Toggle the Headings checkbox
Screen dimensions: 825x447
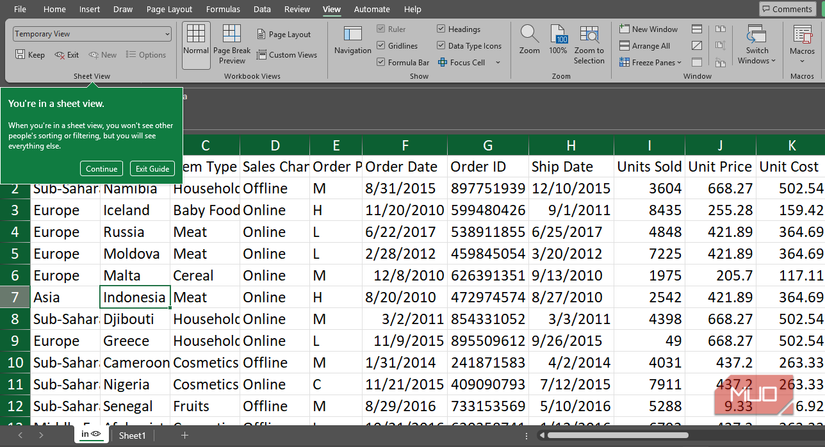(441, 29)
